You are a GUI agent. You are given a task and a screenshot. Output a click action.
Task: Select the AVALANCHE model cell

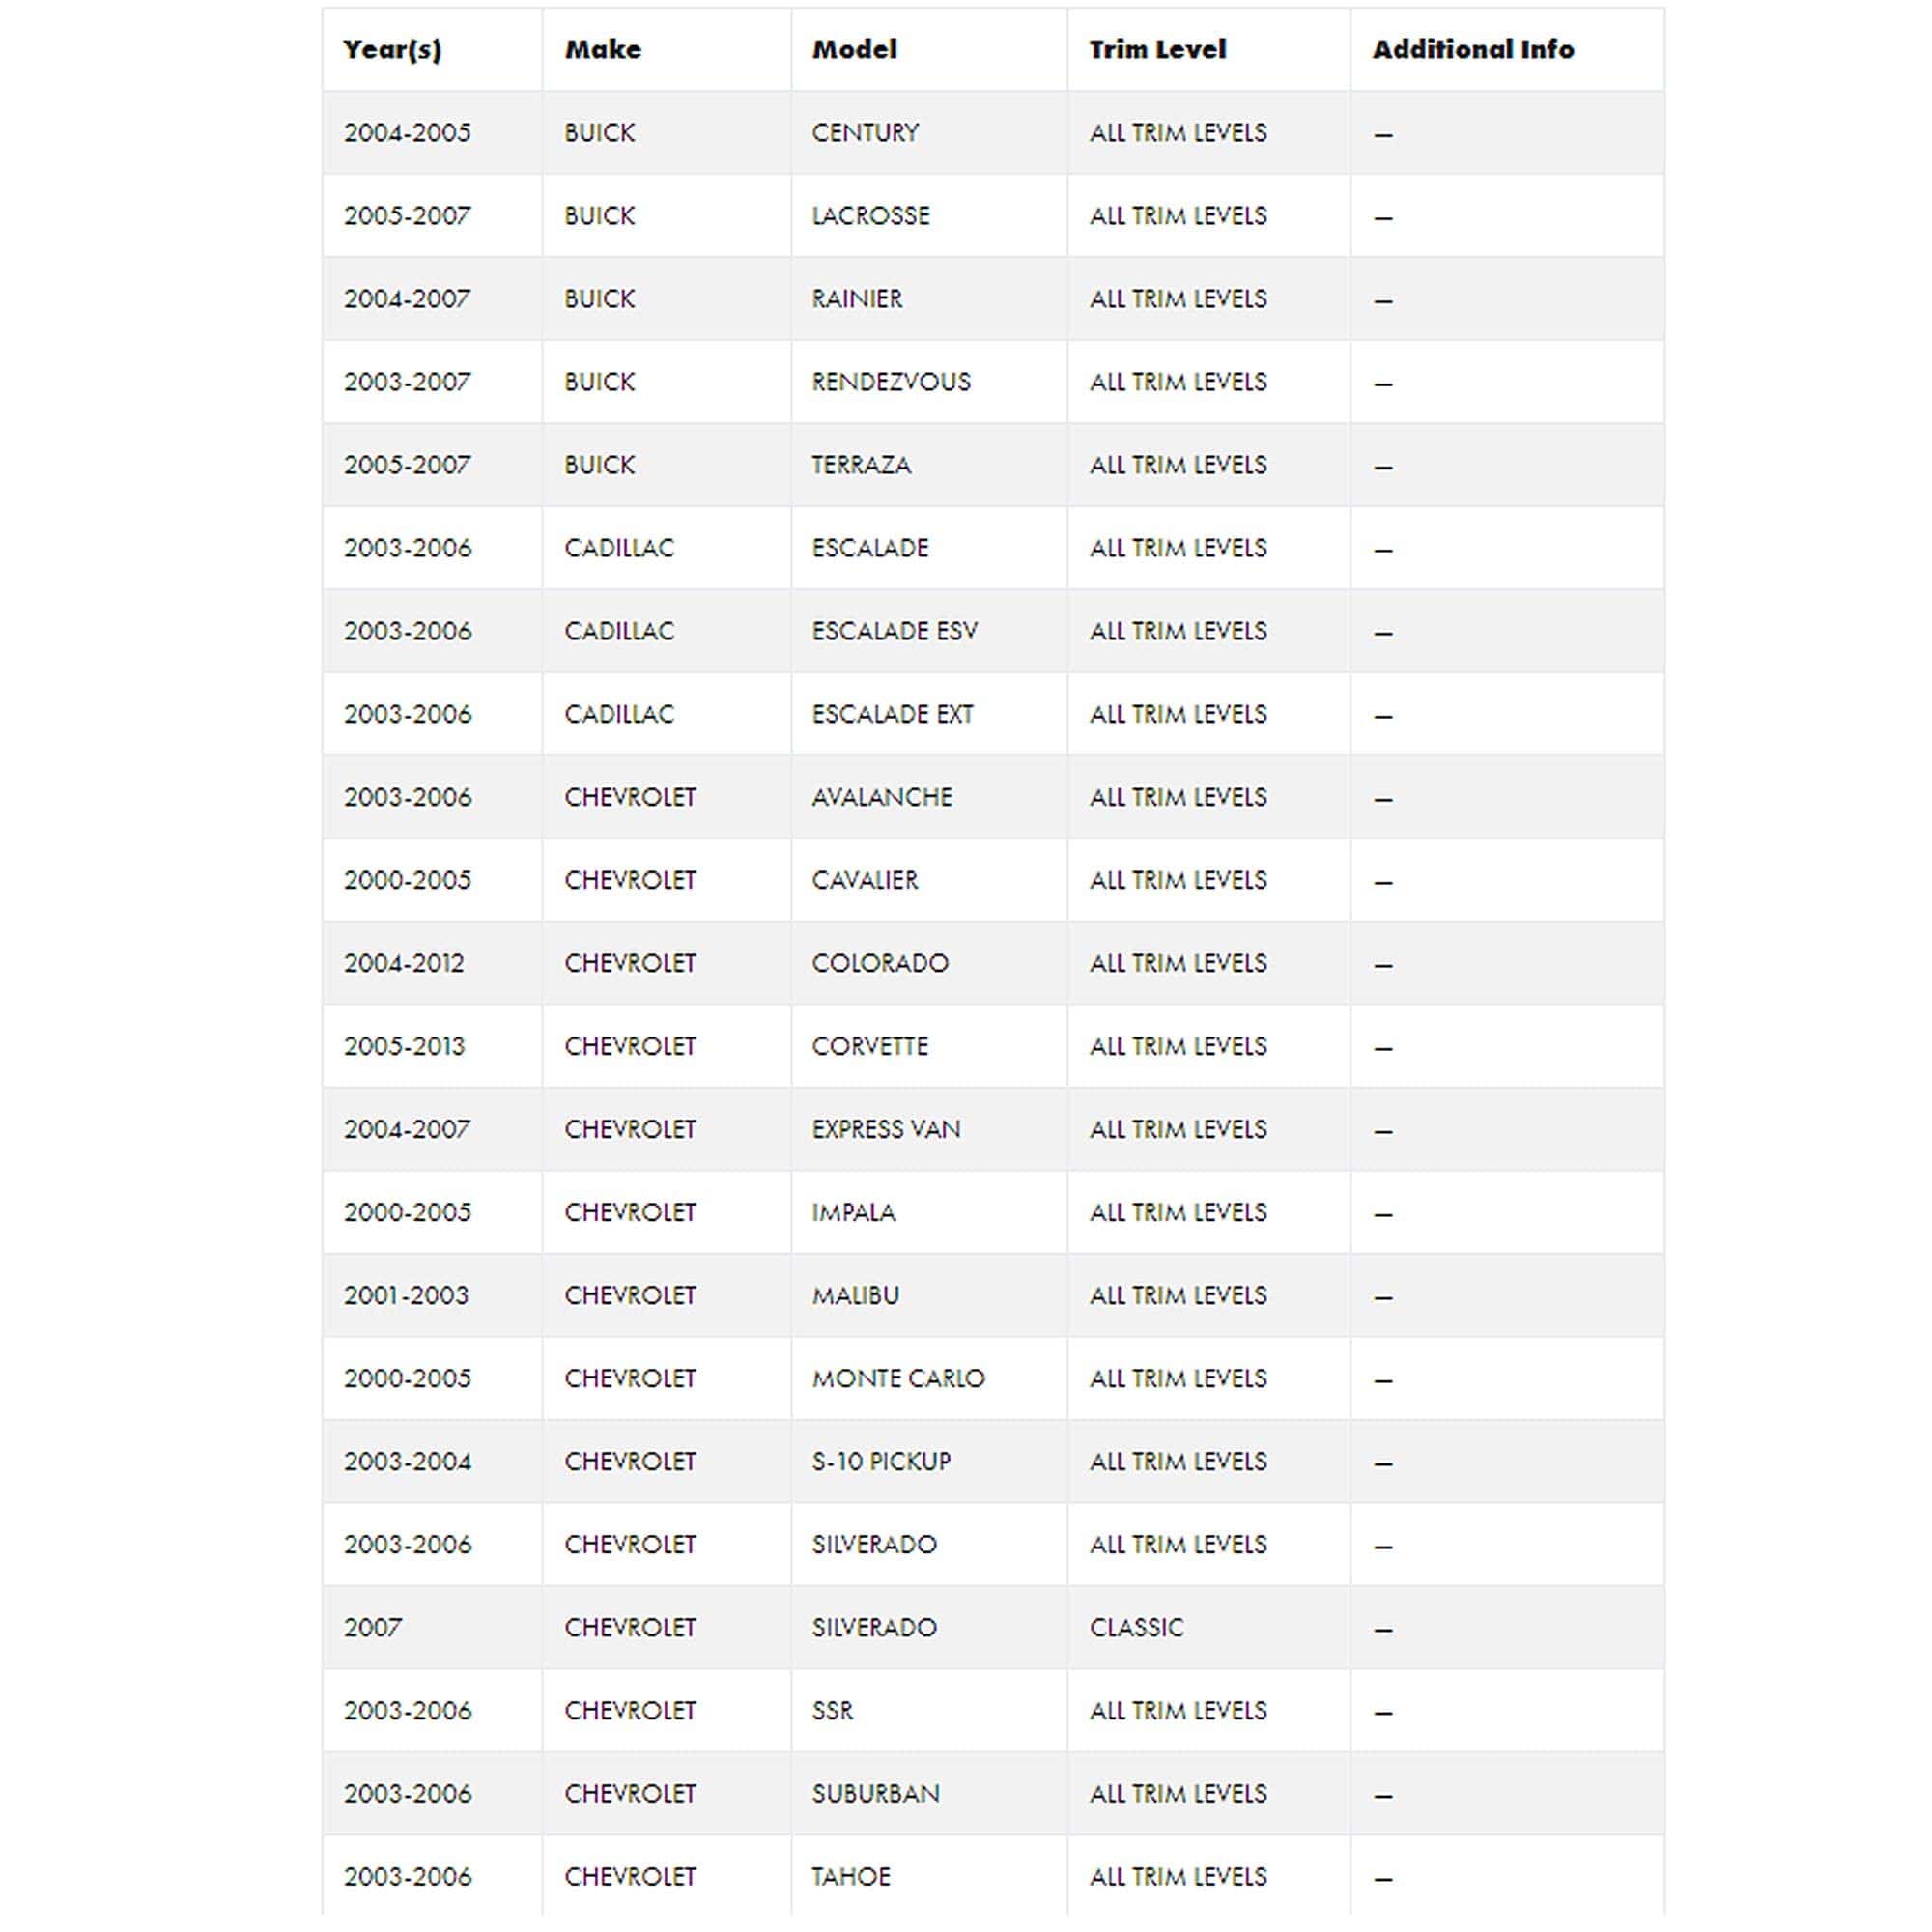(x=882, y=797)
